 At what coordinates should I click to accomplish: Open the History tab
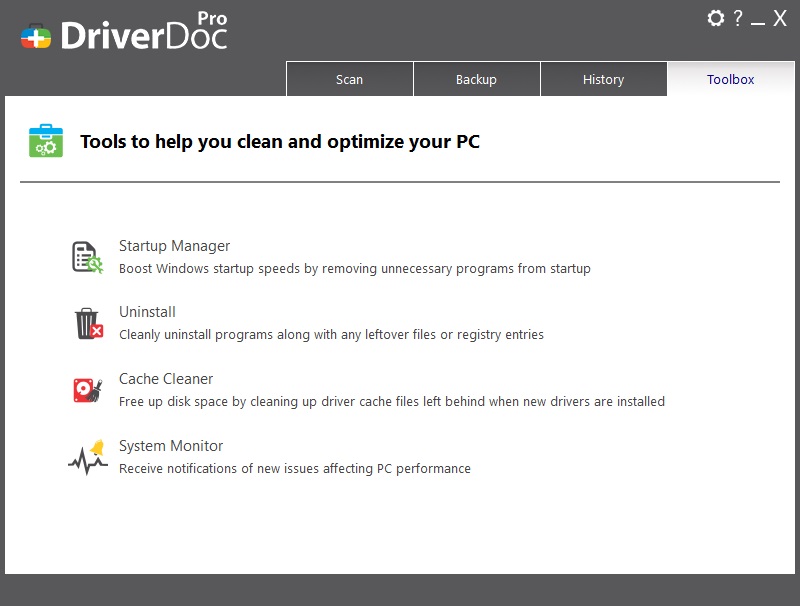[x=604, y=79]
